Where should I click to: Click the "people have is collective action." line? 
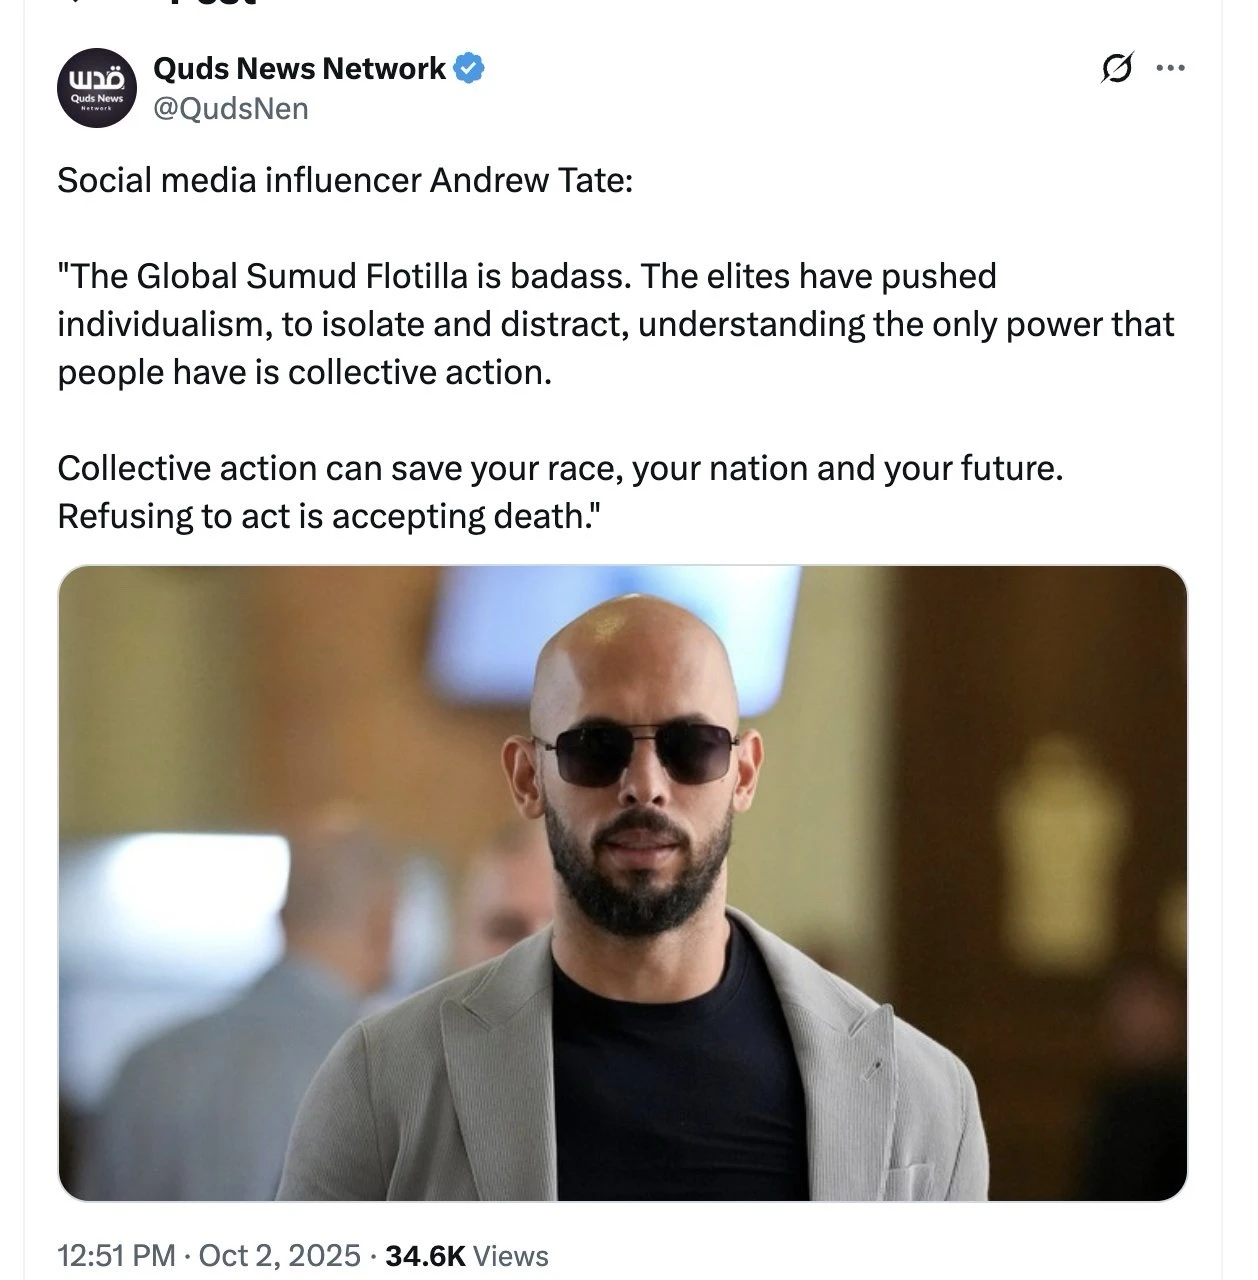pyautogui.click(x=305, y=372)
